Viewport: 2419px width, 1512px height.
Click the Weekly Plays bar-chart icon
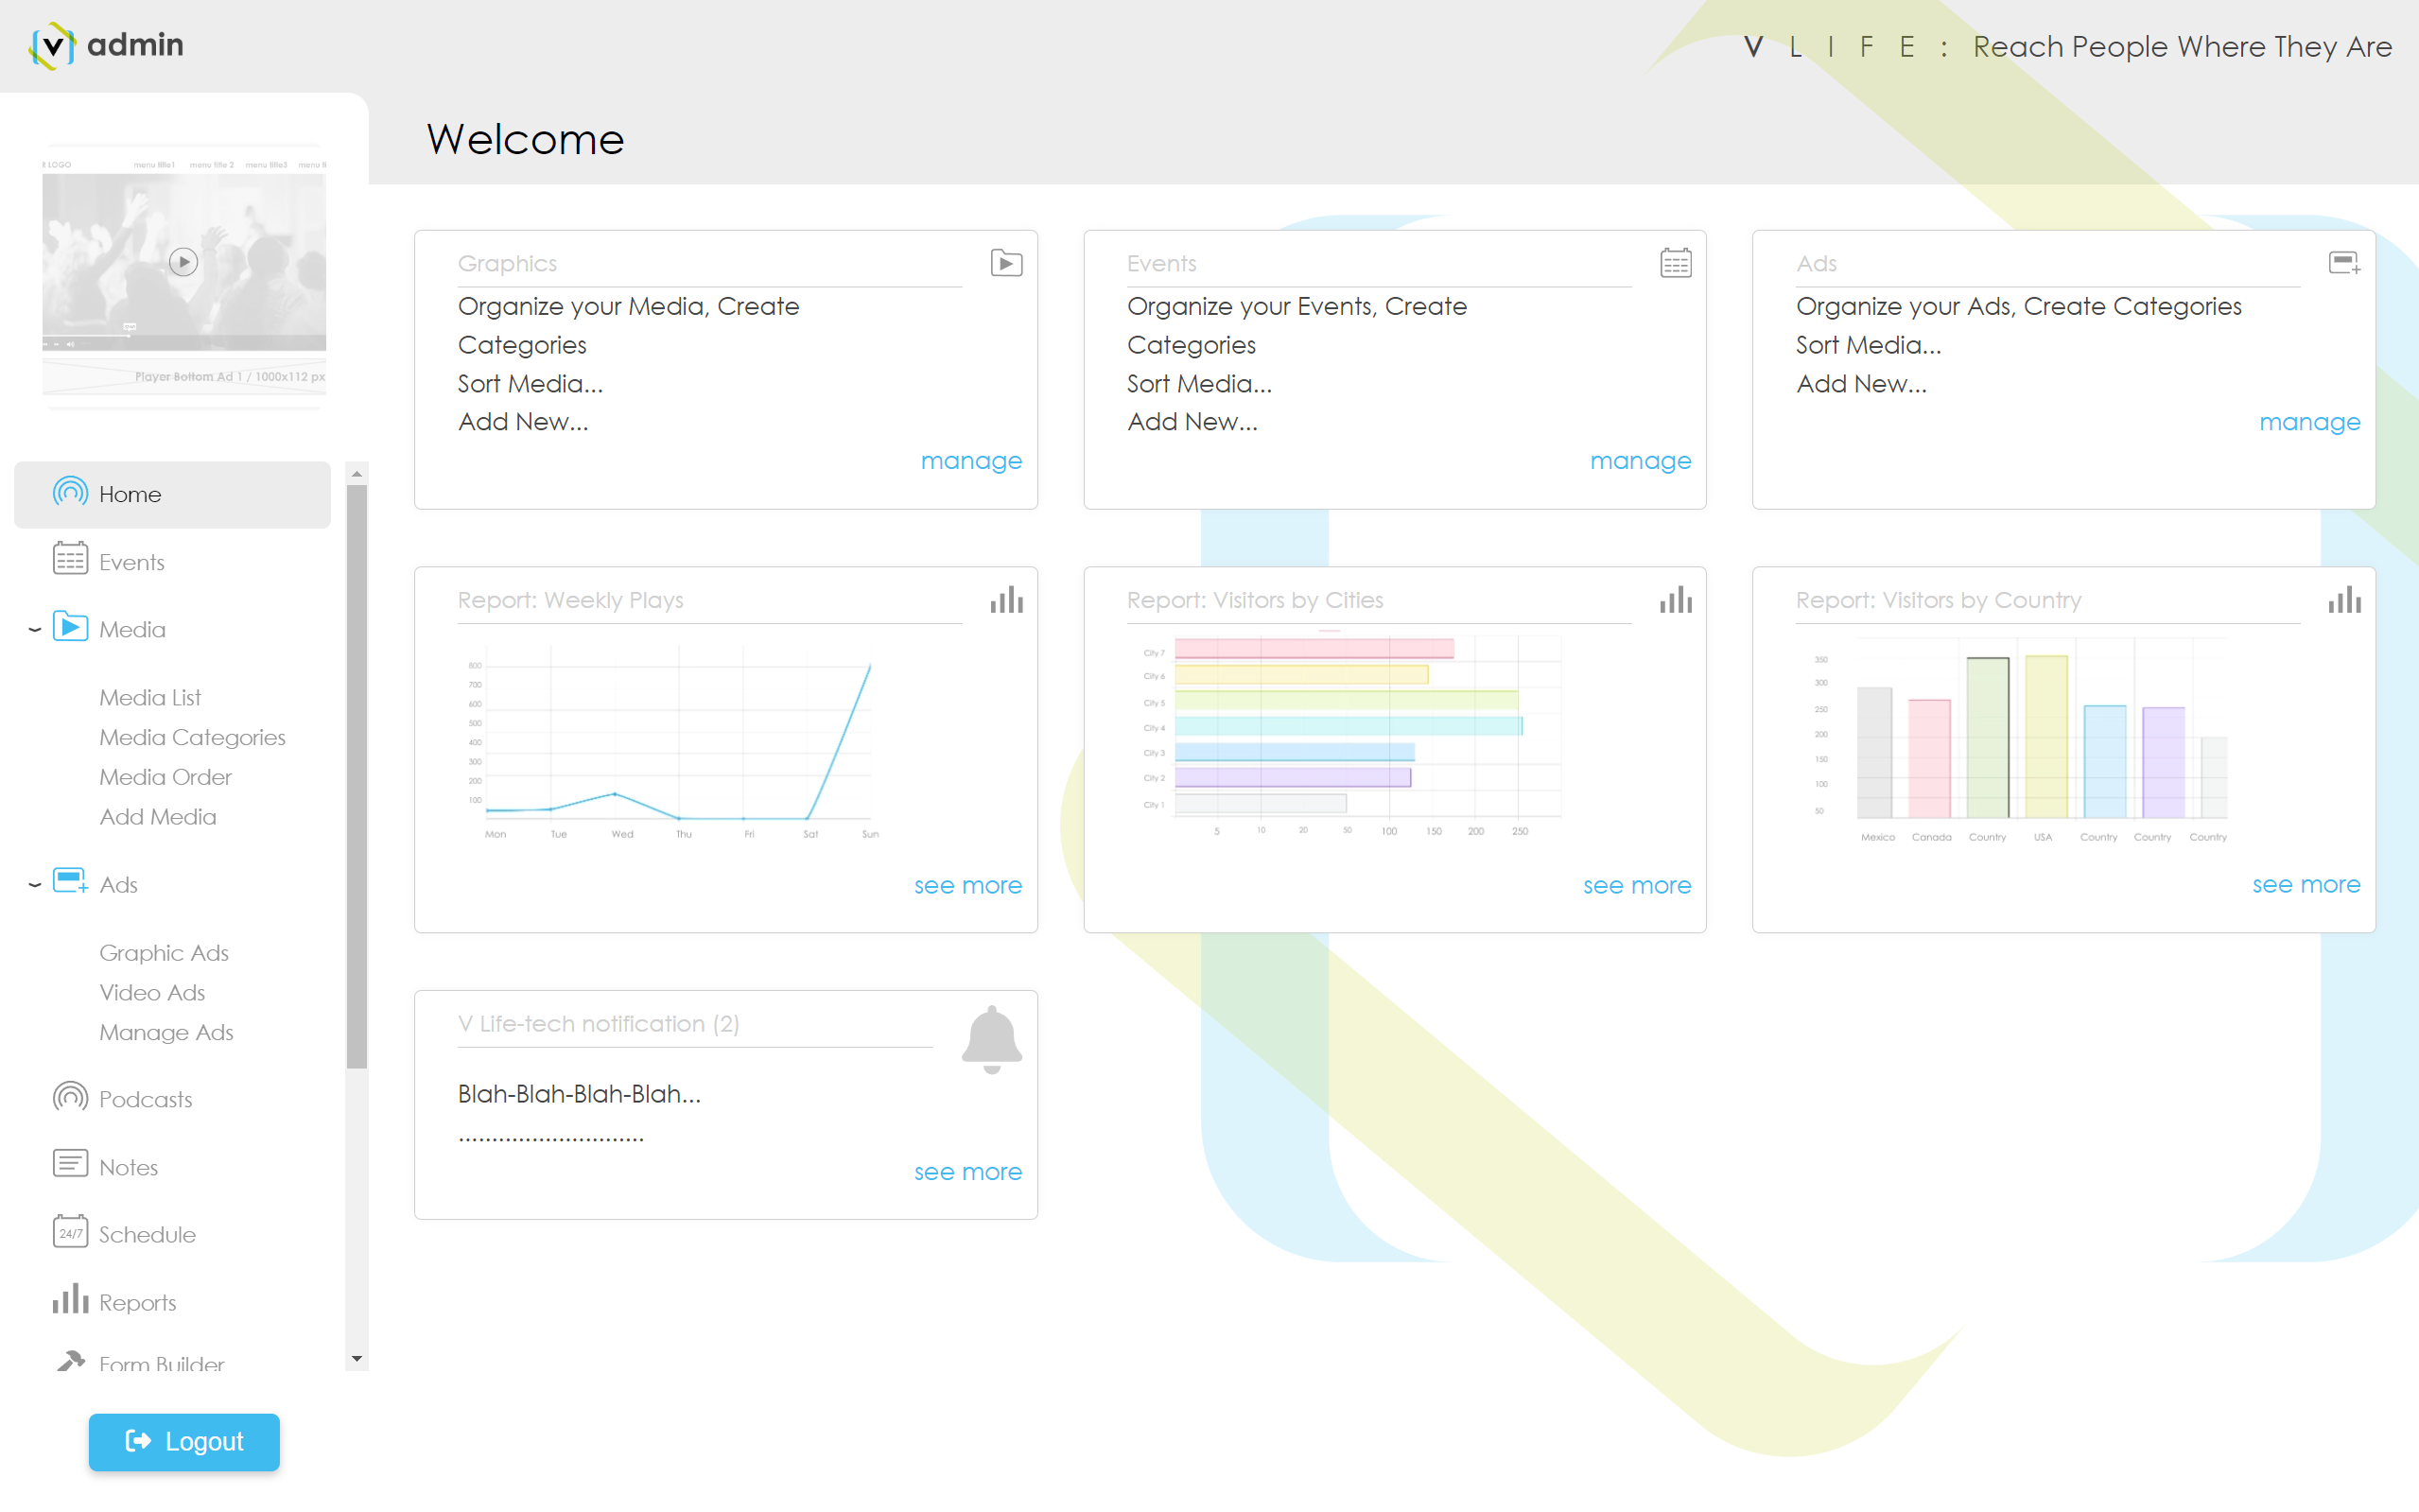point(1006,600)
